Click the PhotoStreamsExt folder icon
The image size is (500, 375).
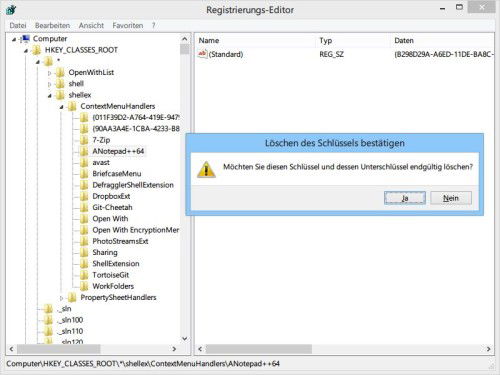coord(84,241)
